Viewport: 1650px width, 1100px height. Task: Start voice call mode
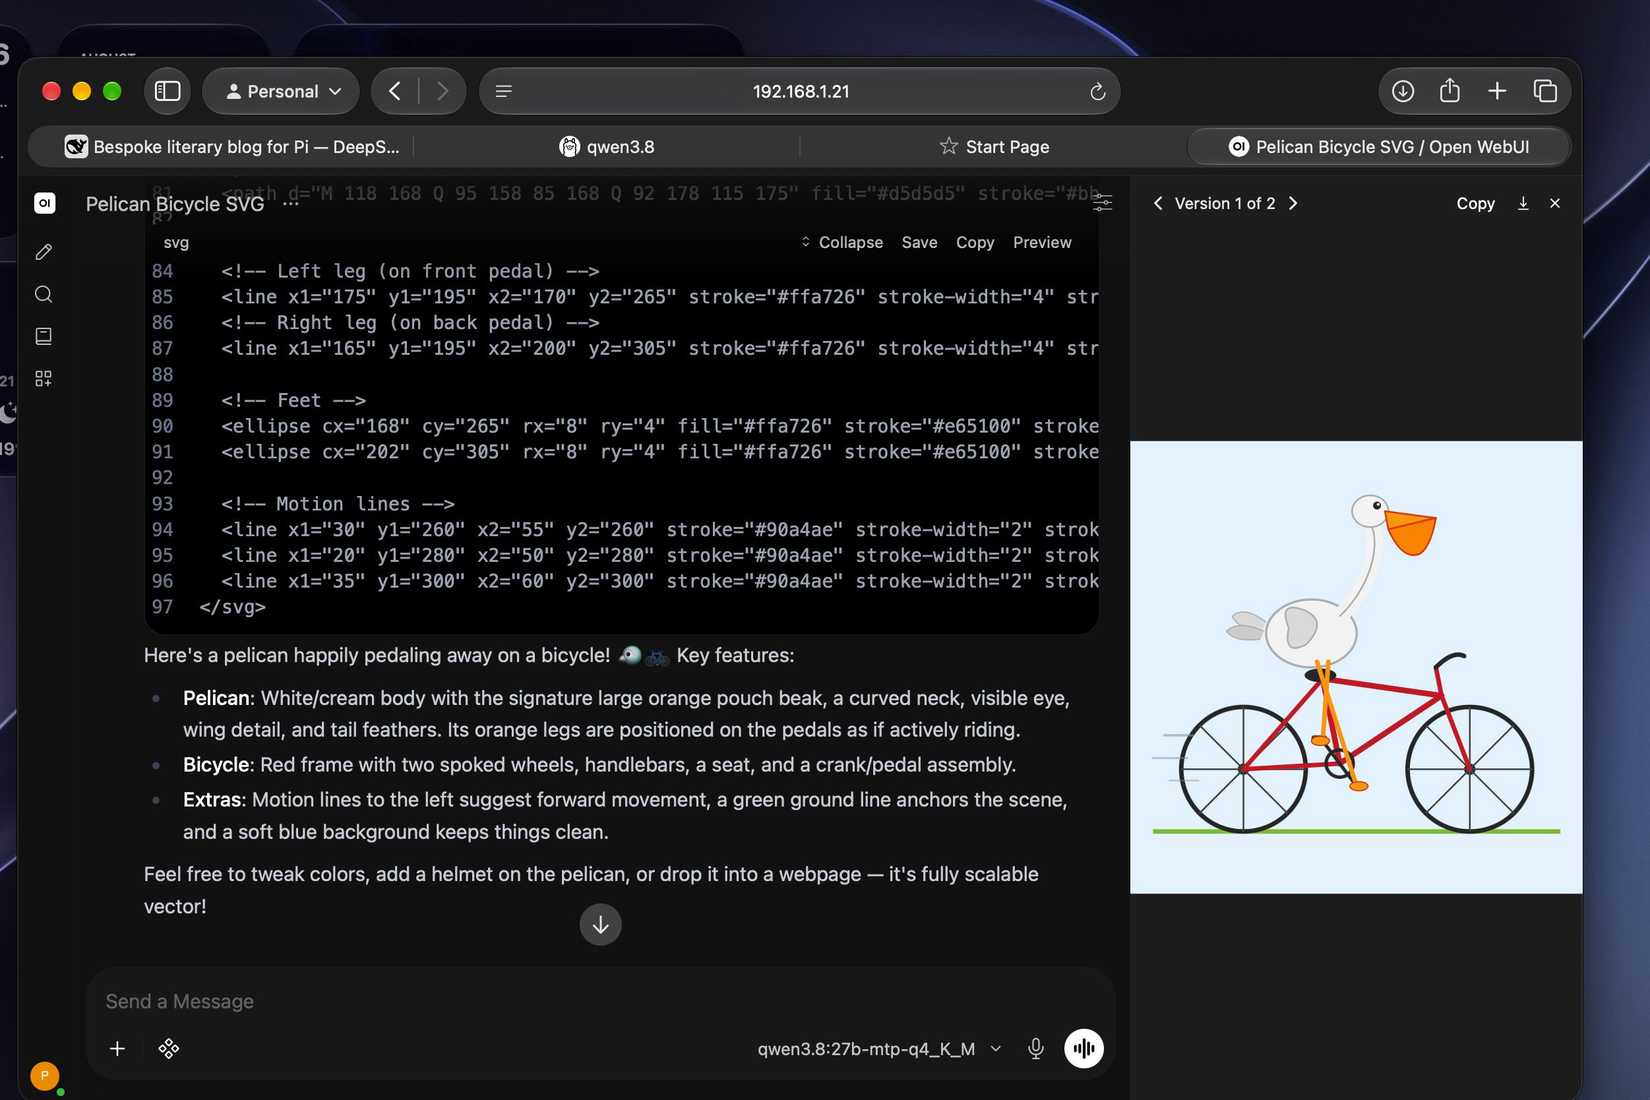tap(1083, 1048)
